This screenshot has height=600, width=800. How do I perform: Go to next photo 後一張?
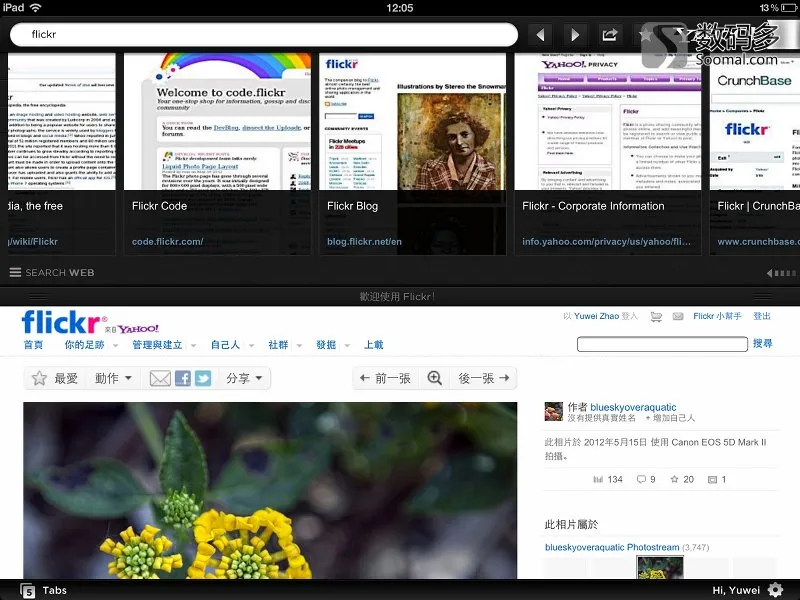tap(484, 378)
